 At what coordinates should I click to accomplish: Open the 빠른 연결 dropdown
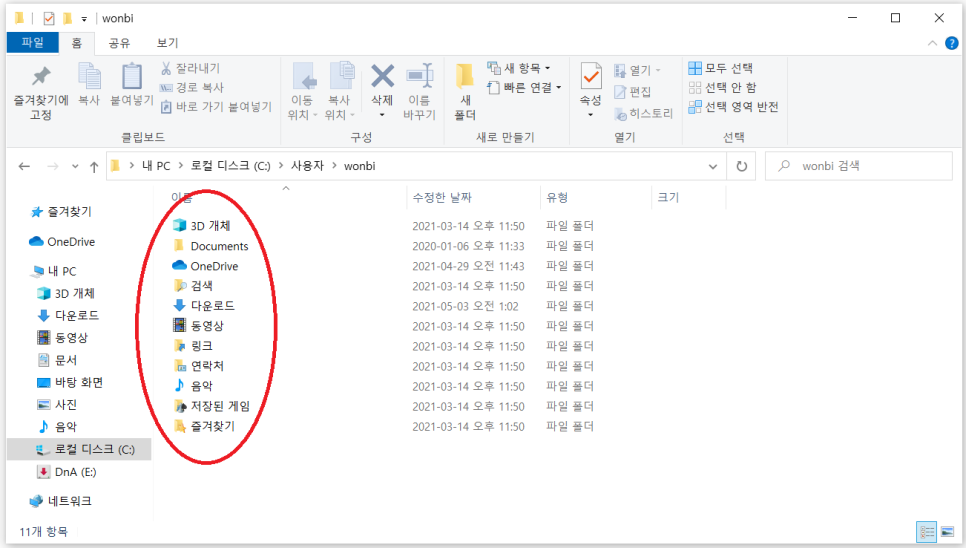(524, 87)
